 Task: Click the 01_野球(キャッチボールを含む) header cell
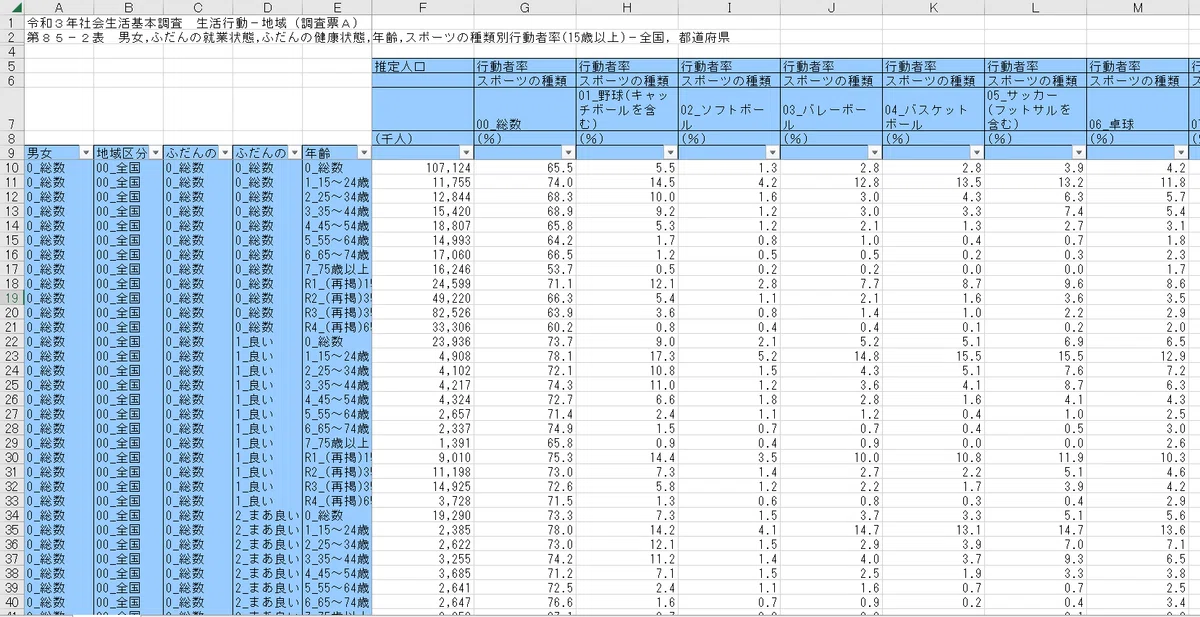pos(627,109)
